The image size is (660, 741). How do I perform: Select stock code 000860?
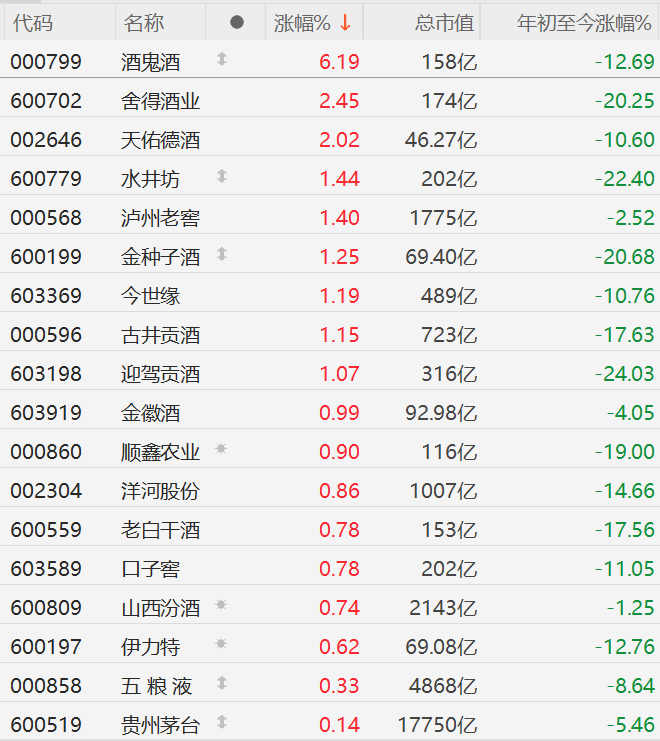(46, 452)
